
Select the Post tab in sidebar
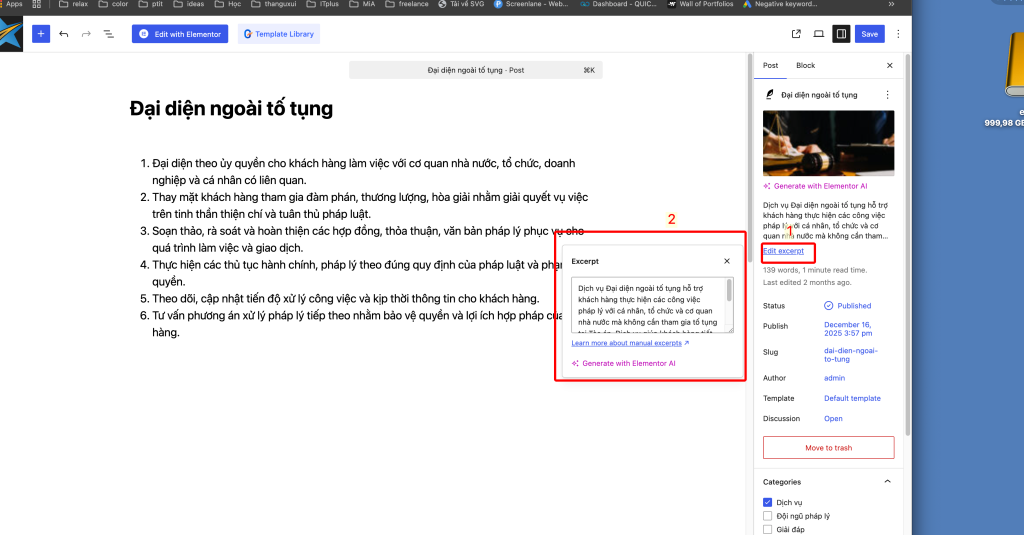(771, 66)
